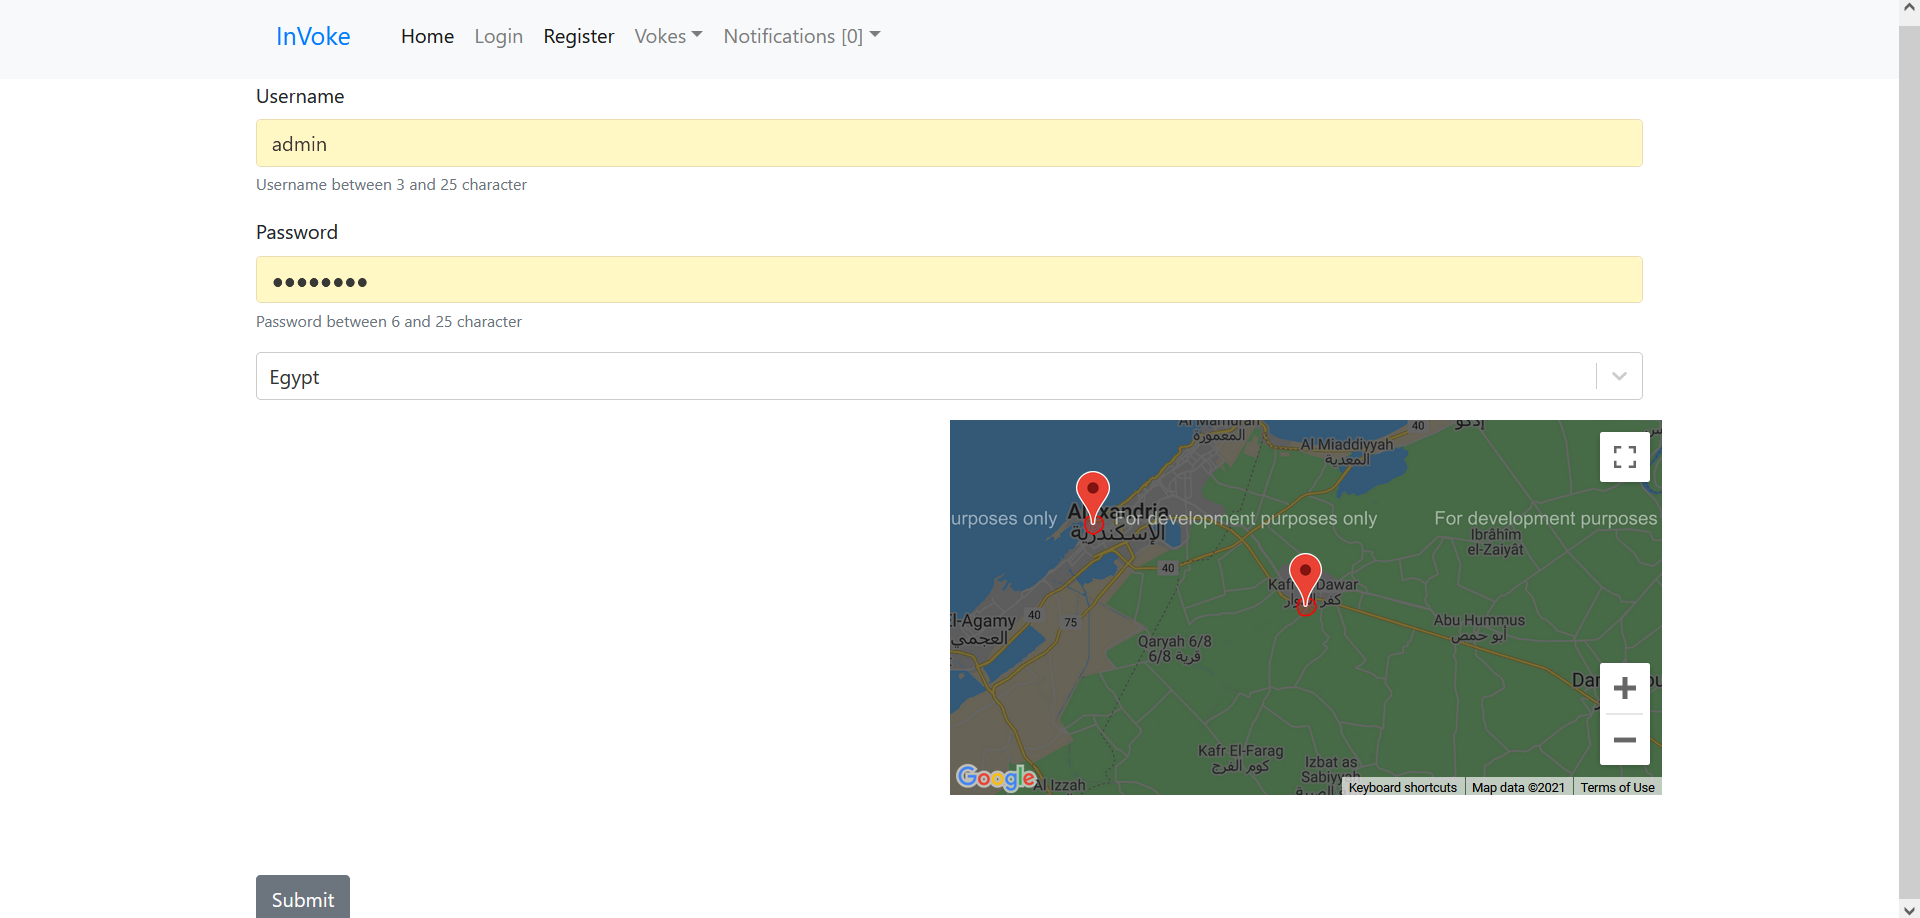Screen dimensions: 1920x918
Task: Click 'Map data ©2021' text
Action: [1518, 787]
